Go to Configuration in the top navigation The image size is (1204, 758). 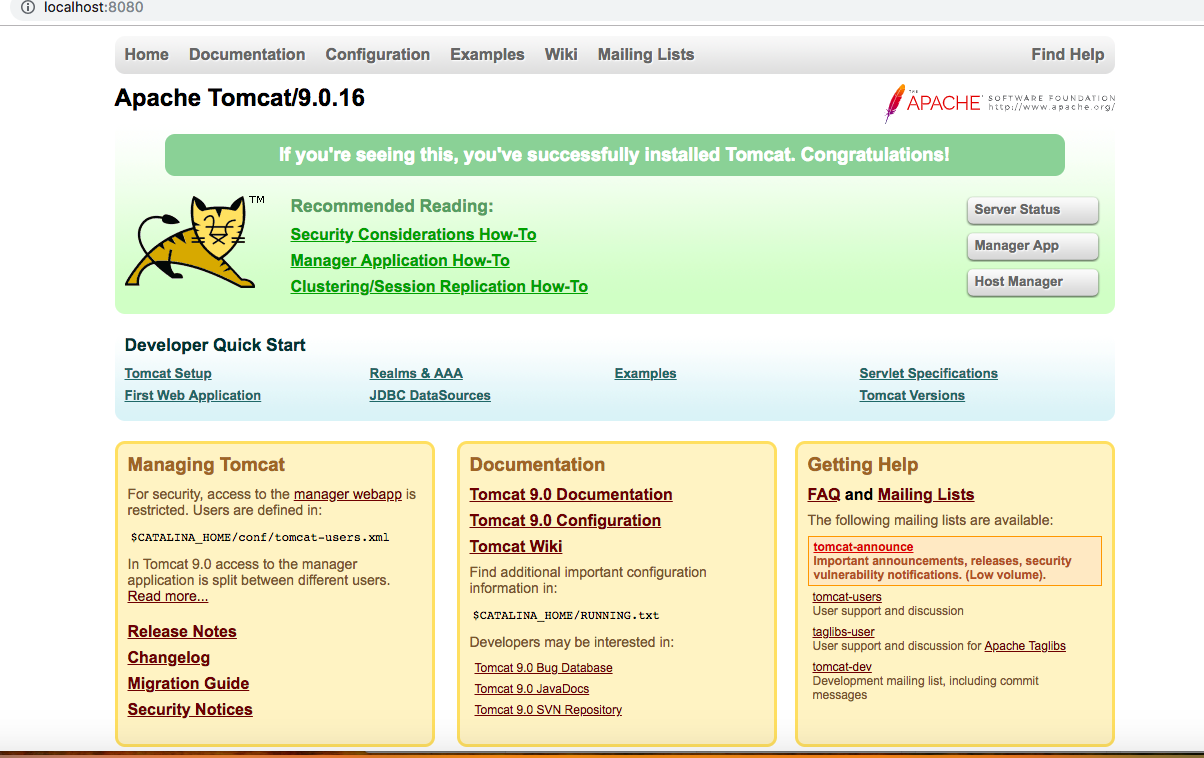click(x=378, y=55)
